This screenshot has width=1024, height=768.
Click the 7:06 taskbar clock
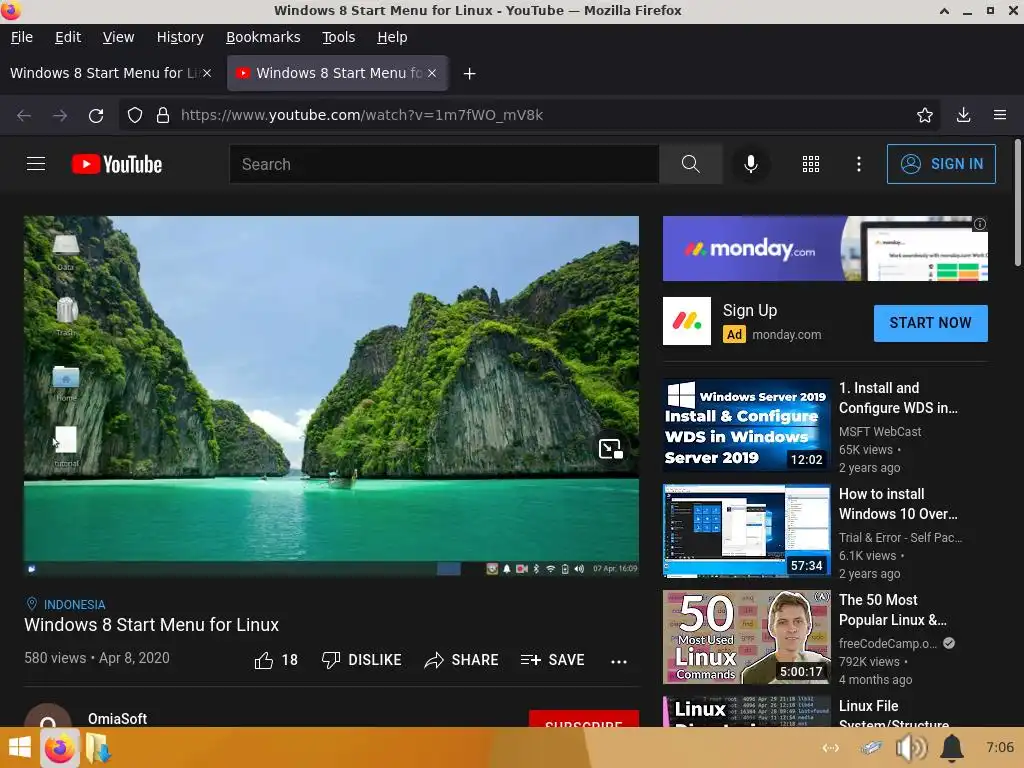(x=999, y=747)
